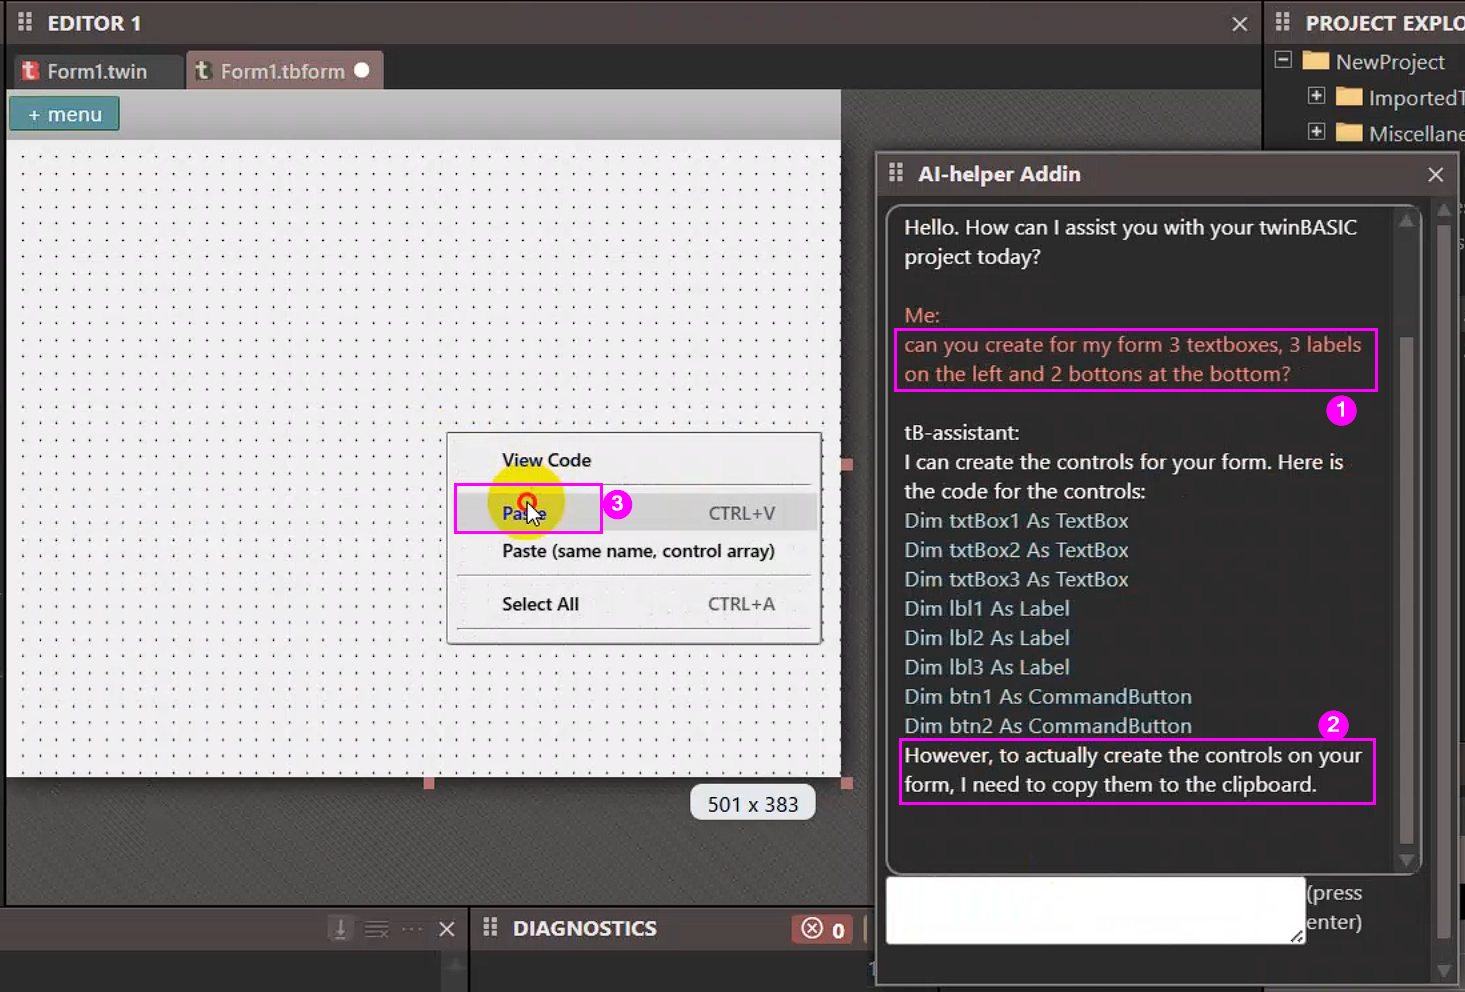1465x992 pixels.
Task: Click the resize grip of the chat input box
Action: (x=1297, y=936)
